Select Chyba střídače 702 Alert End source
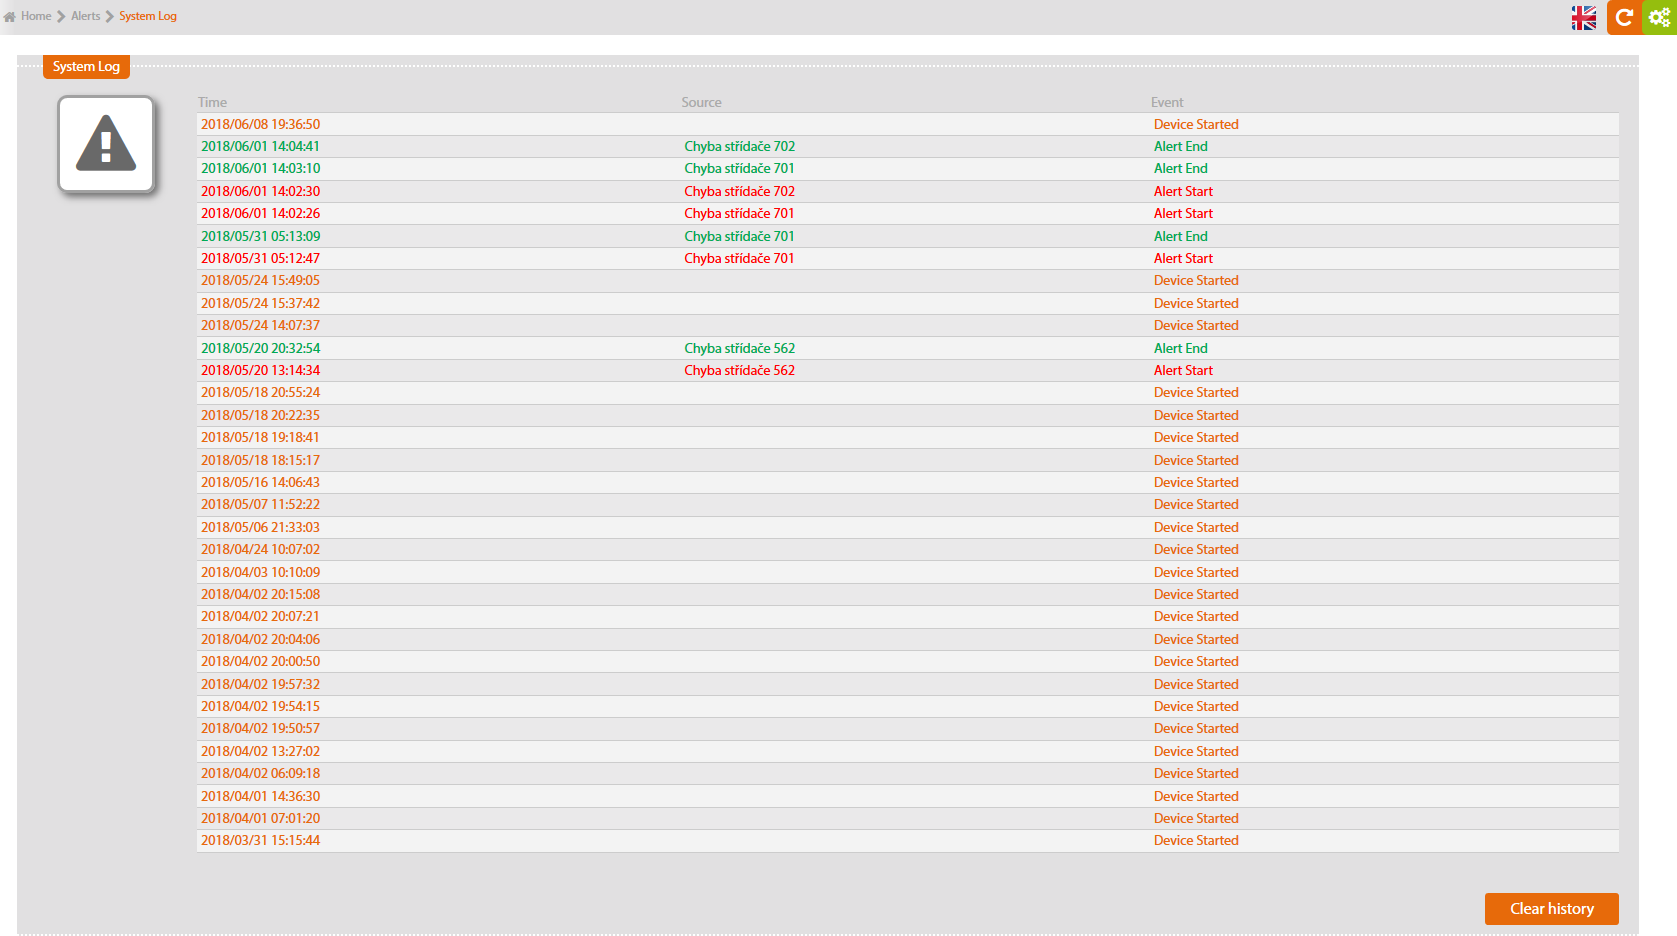This screenshot has height=936, width=1677. (x=739, y=146)
